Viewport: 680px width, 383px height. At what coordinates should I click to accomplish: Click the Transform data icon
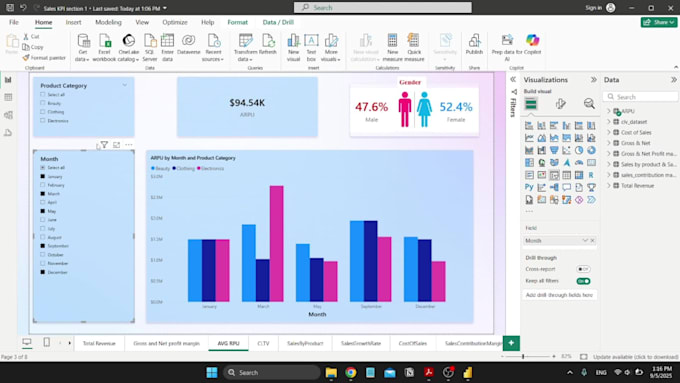click(x=245, y=41)
